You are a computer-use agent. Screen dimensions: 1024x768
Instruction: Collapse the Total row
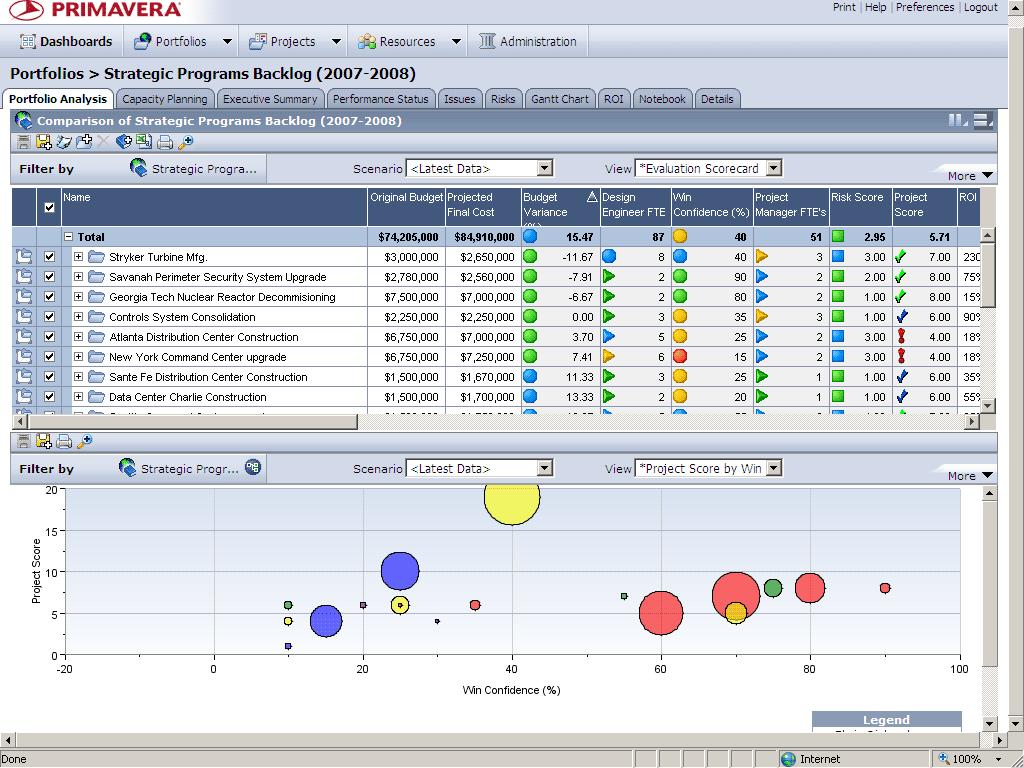[69, 237]
